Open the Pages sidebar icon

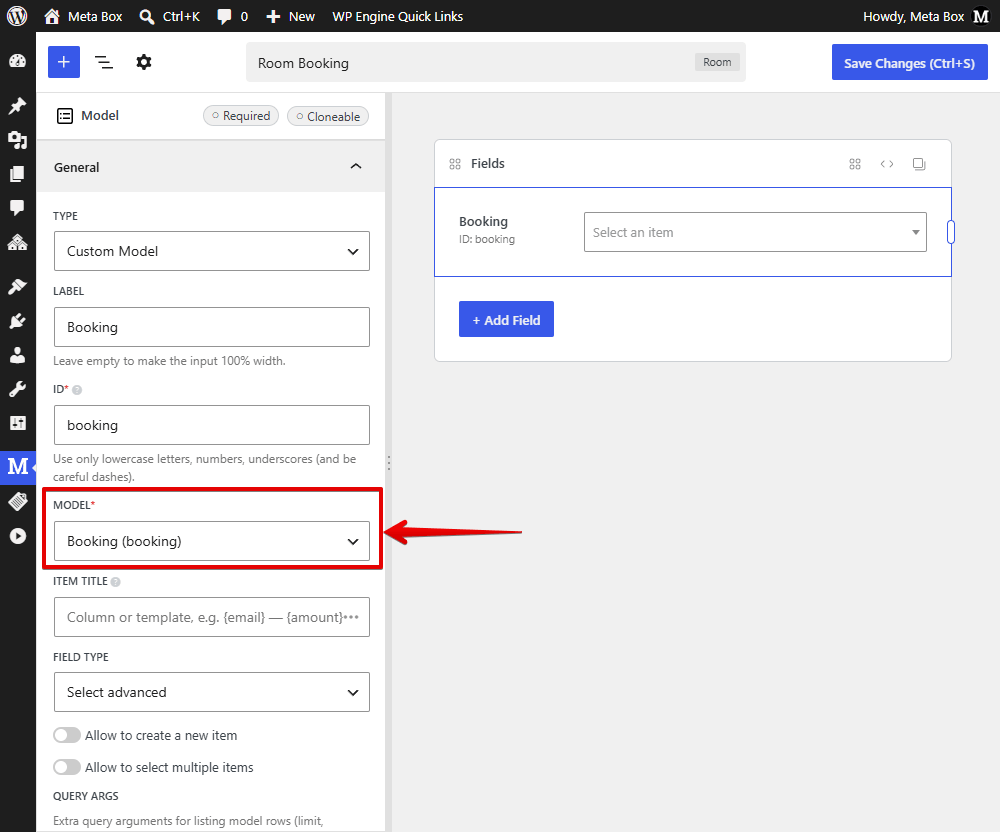(17, 173)
